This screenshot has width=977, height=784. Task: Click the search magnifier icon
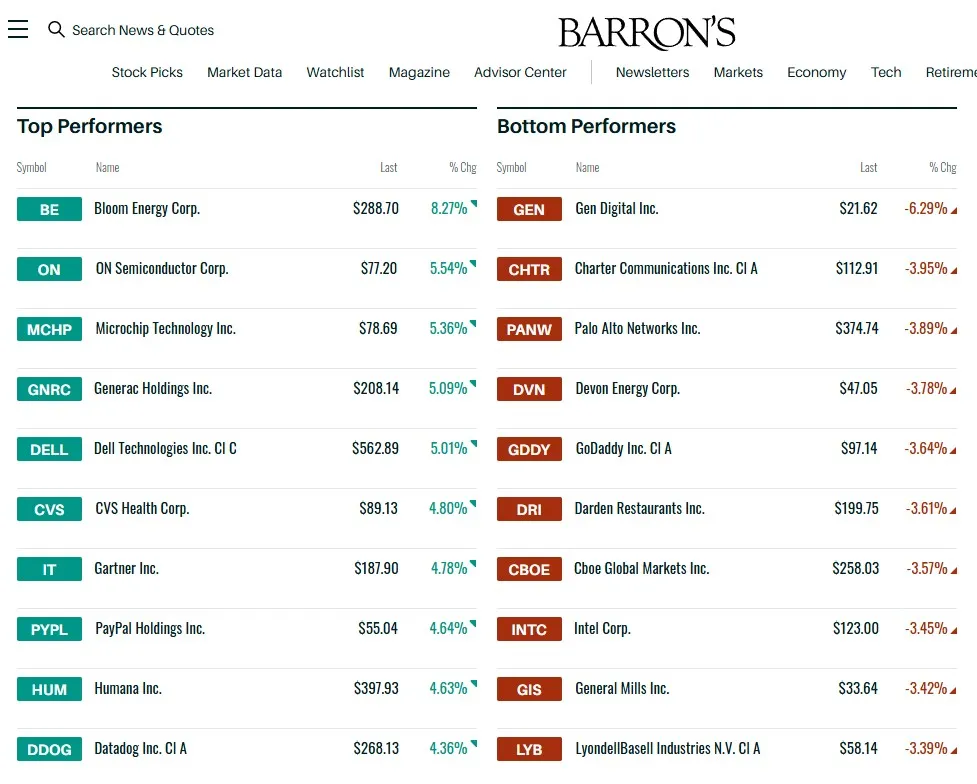coord(56,29)
